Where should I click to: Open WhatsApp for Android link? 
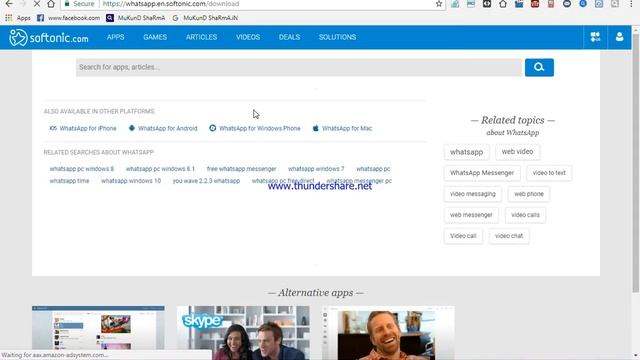[167, 128]
